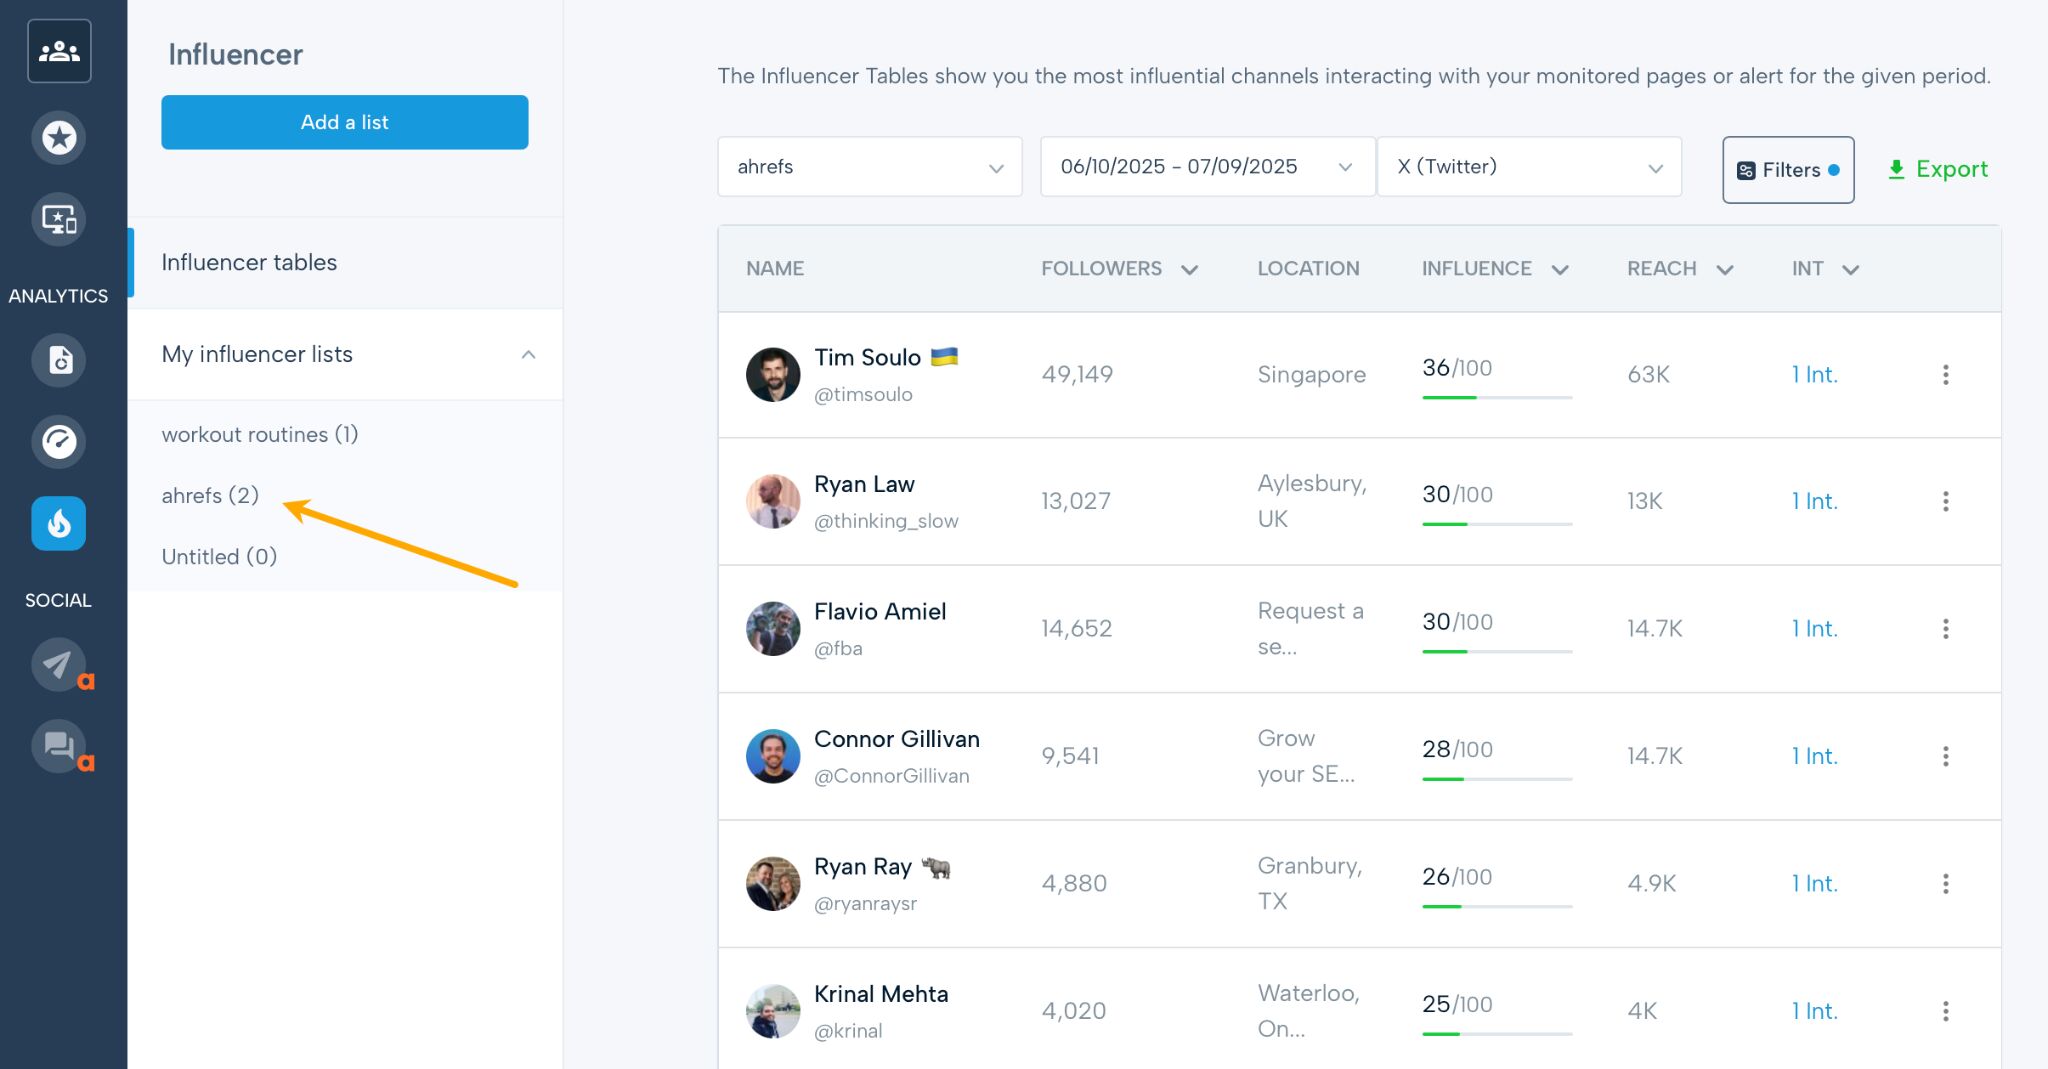
Task: Select the people/influencers icon in sidebar
Action: tap(59, 49)
